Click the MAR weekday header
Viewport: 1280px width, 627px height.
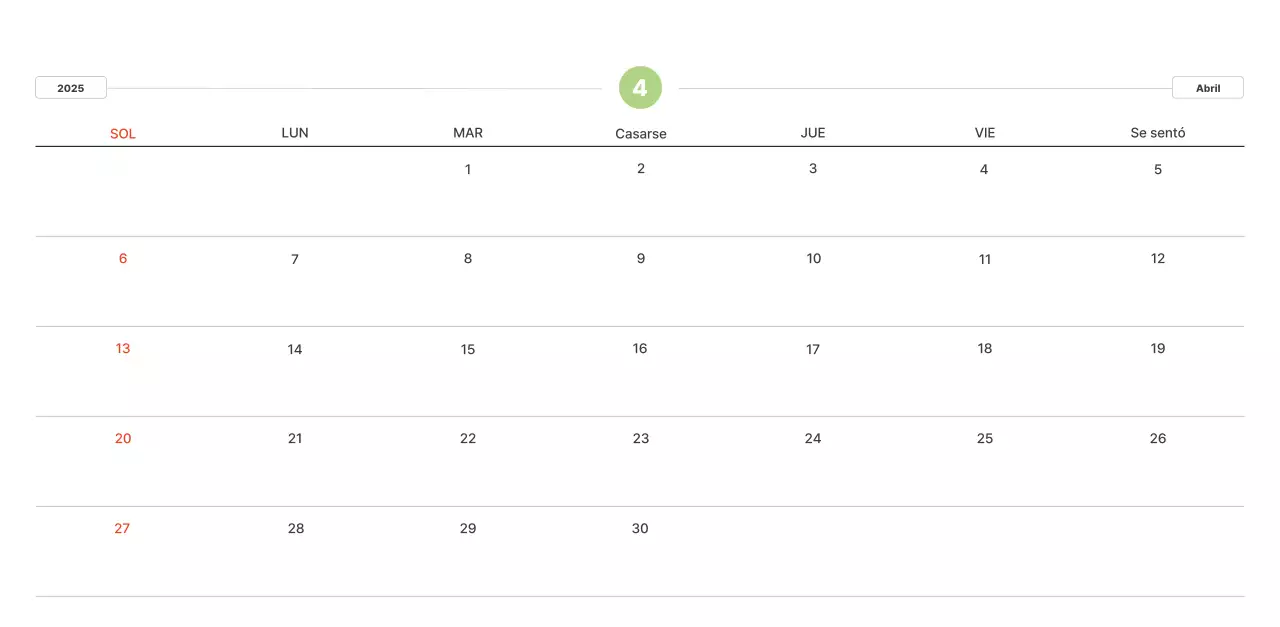tap(468, 133)
